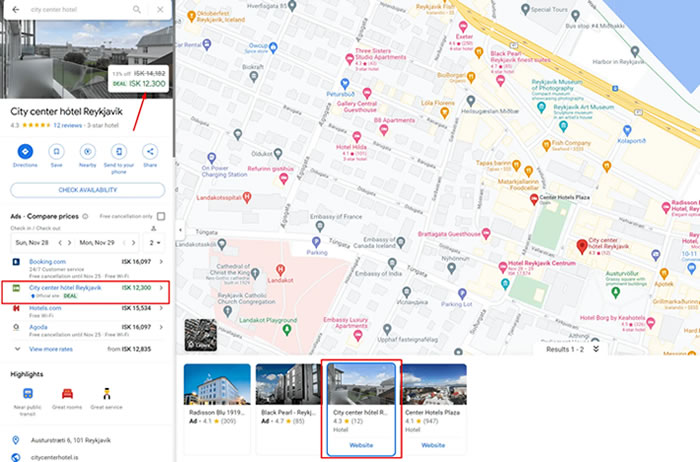
Task: Click Website on Center Hotels Plaza card
Action: tap(433, 445)
